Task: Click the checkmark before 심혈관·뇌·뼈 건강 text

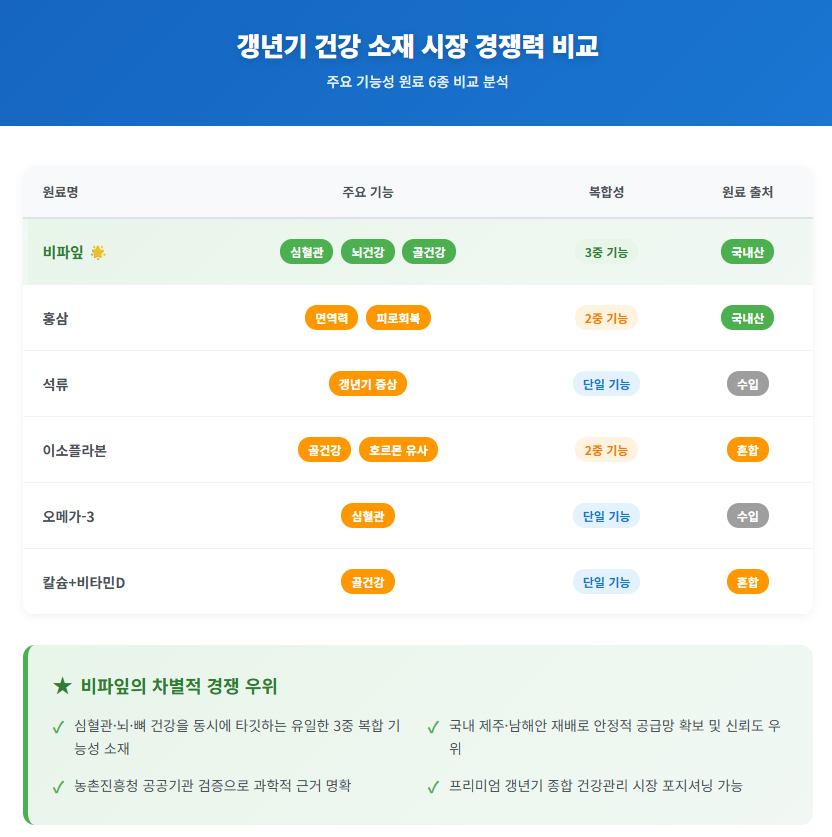Action: (58, 727)
